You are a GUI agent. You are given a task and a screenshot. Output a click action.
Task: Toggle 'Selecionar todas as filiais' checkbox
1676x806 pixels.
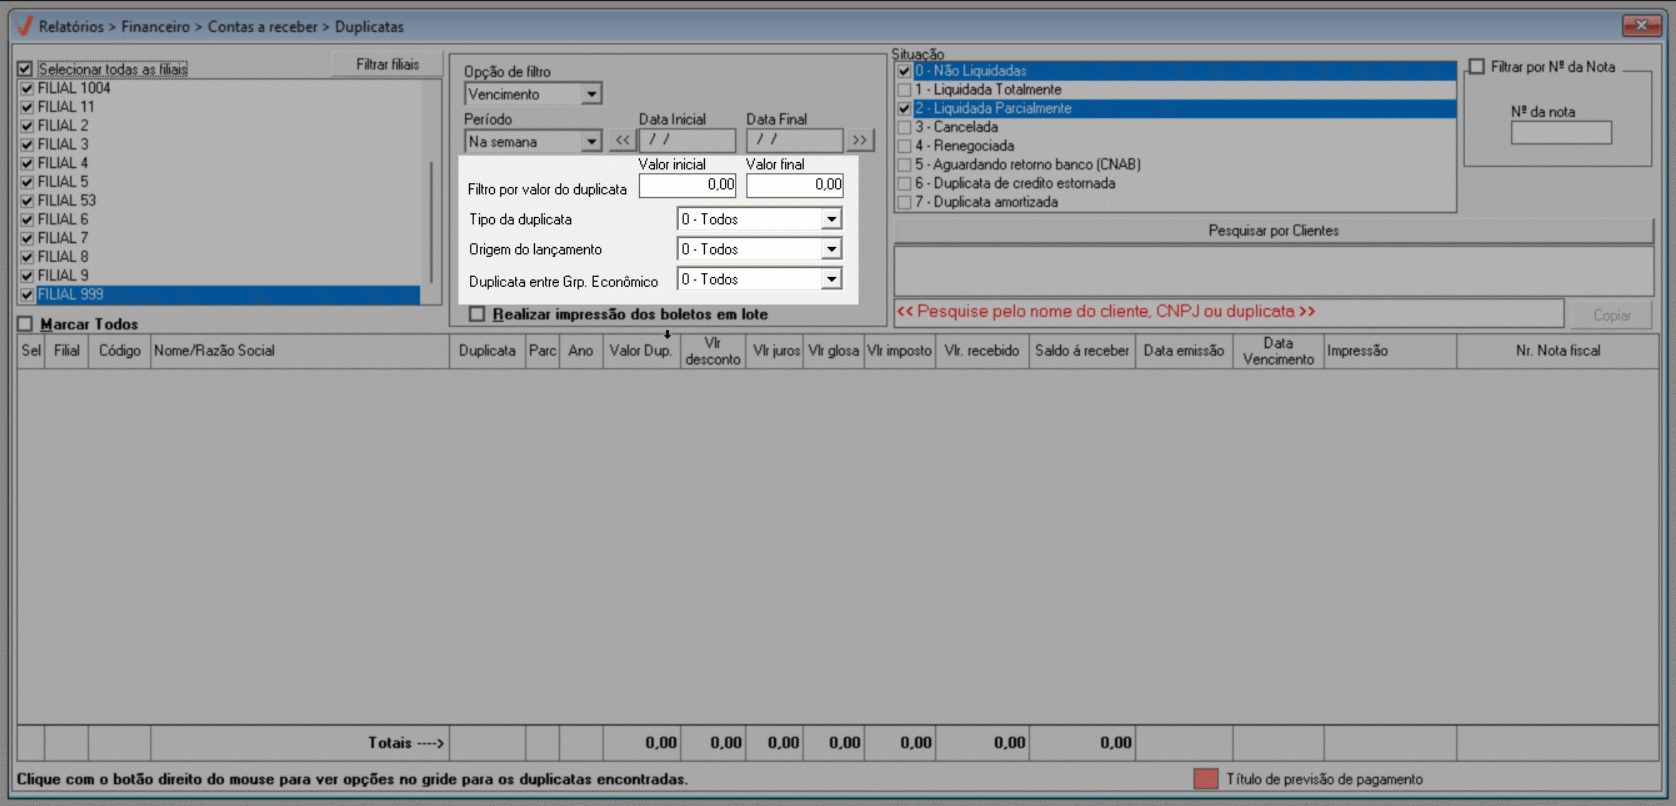tap(25, 69)
